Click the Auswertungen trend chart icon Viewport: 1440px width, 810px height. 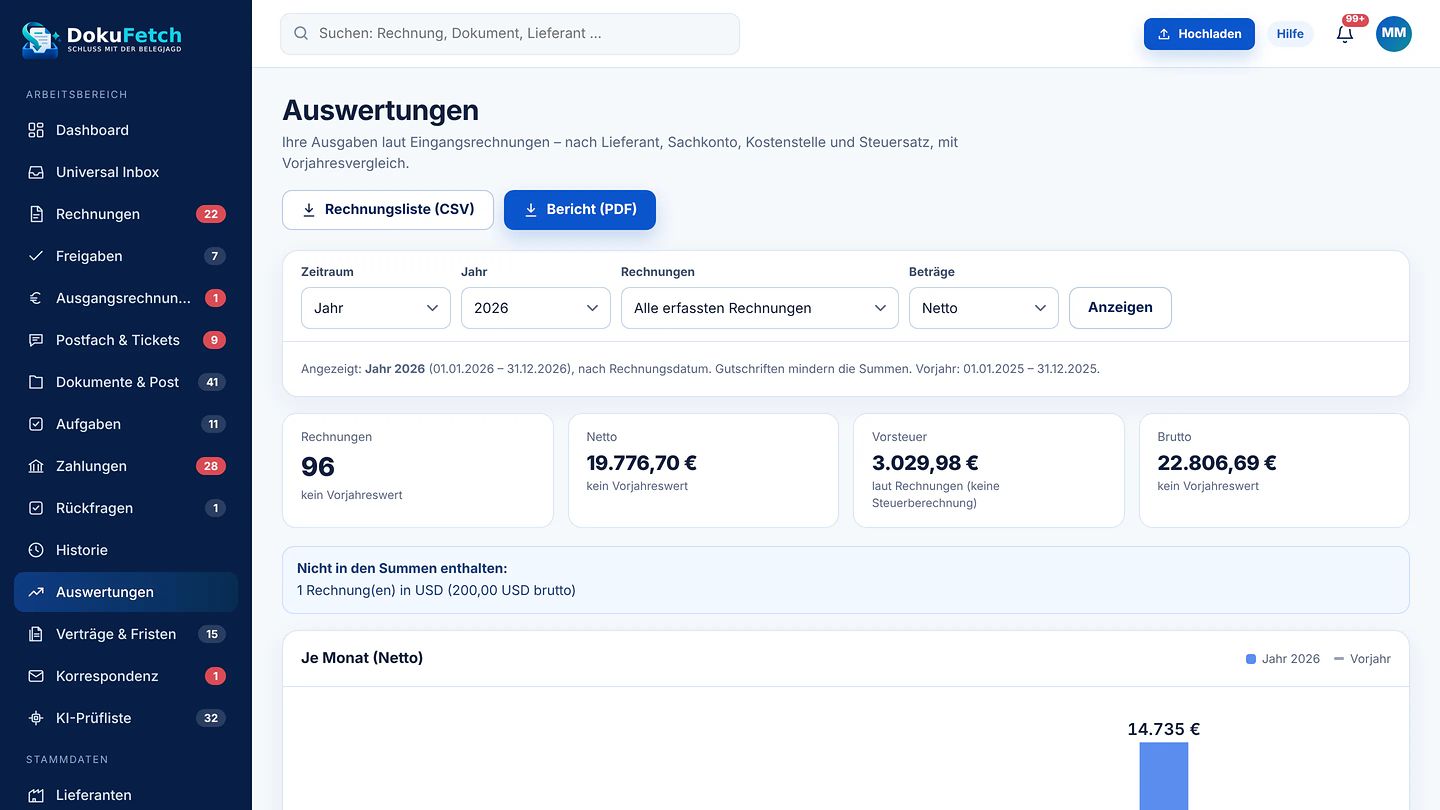point(36,592)
